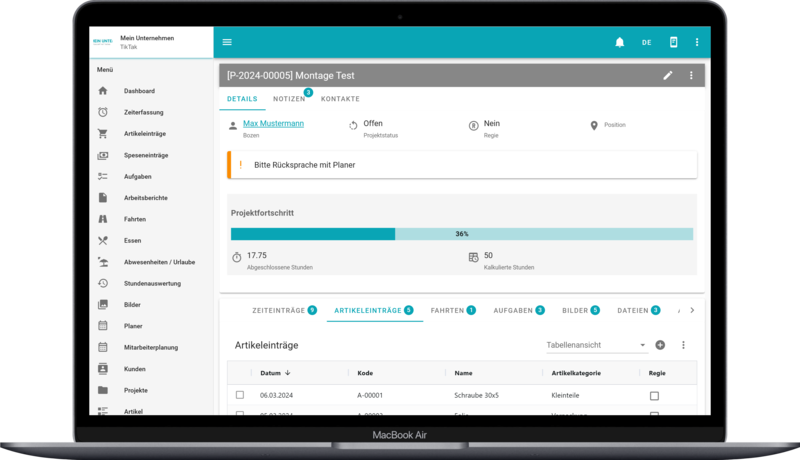The width and height of the screenshot is (800, 460).
Task: Switch to the Notizen tab
Action: point(290,99)
